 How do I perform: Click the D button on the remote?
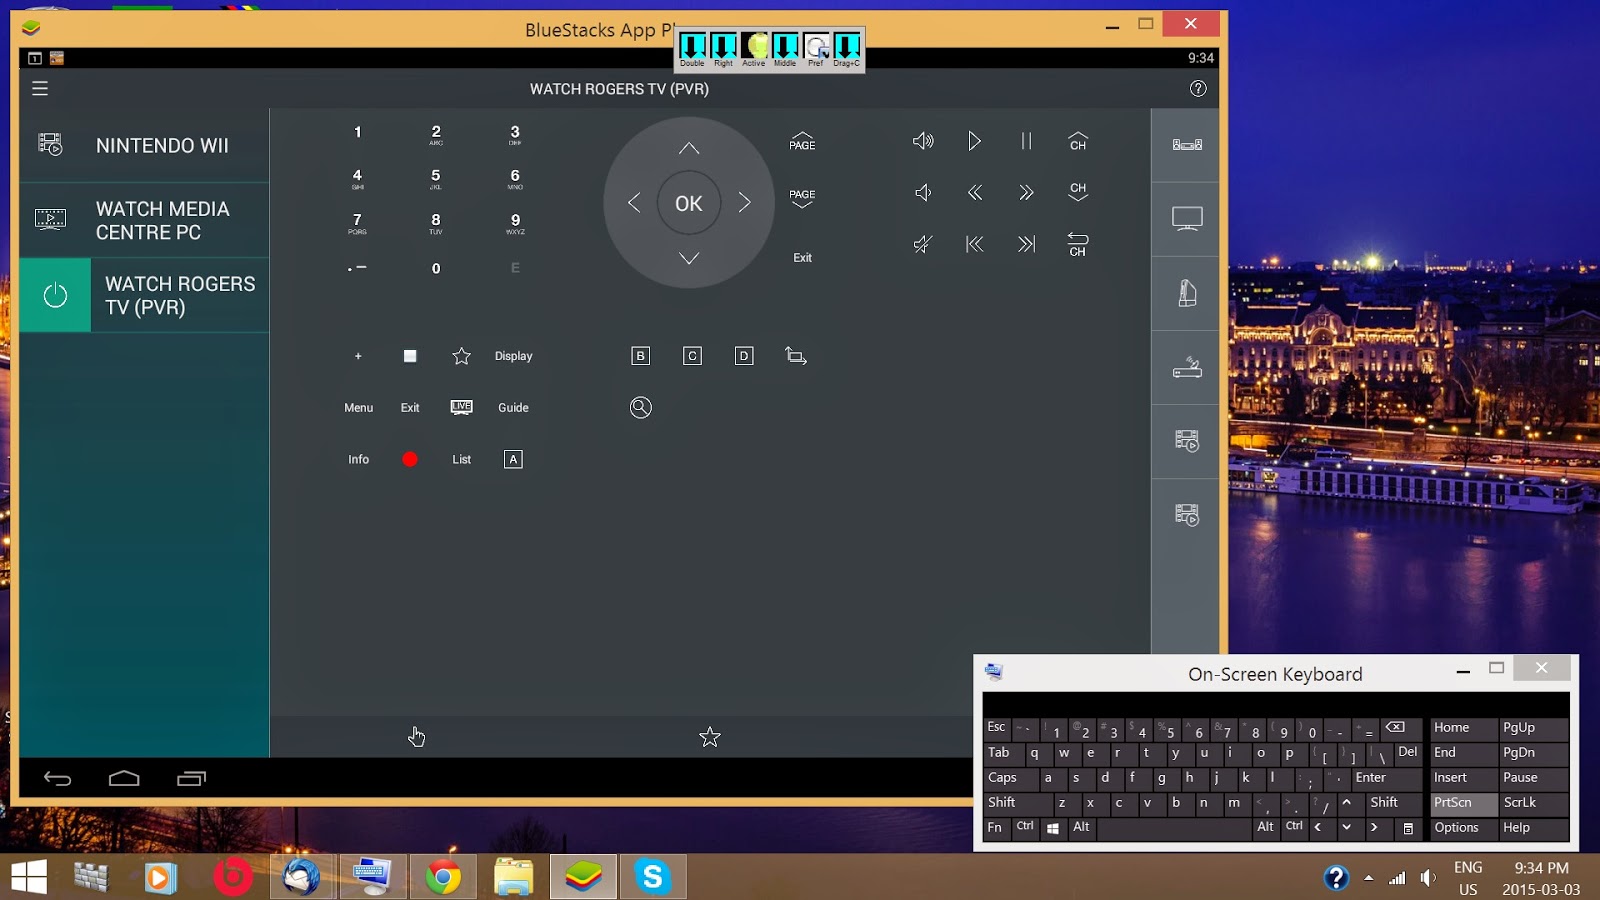(x=744, y=356)
